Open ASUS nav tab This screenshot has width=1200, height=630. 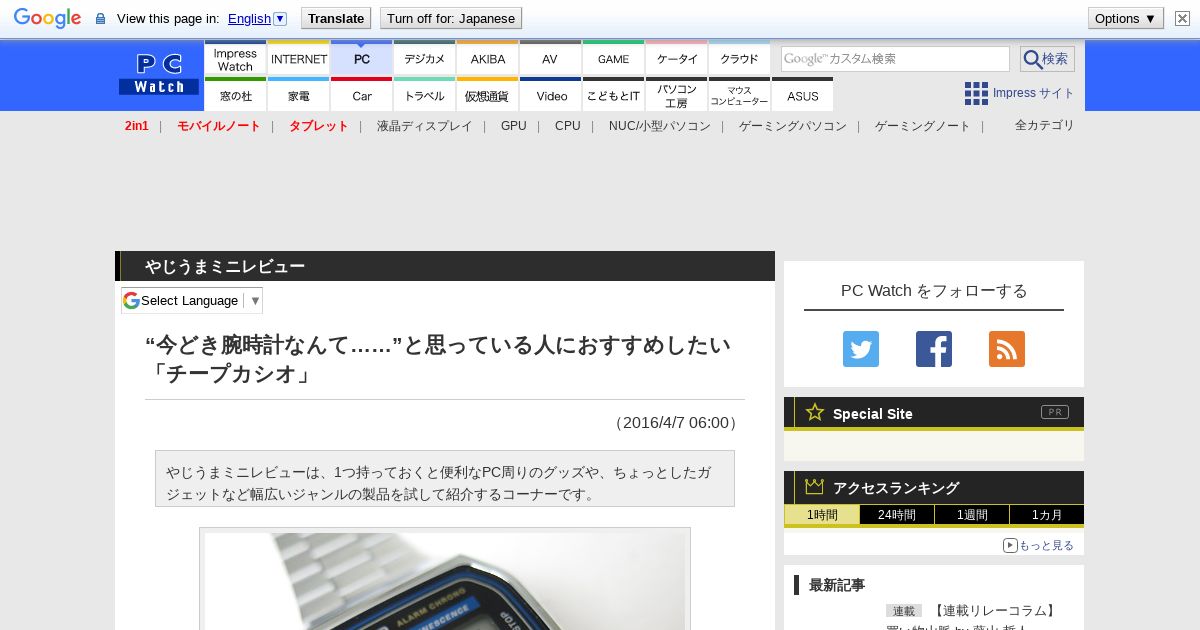[803, 95]
